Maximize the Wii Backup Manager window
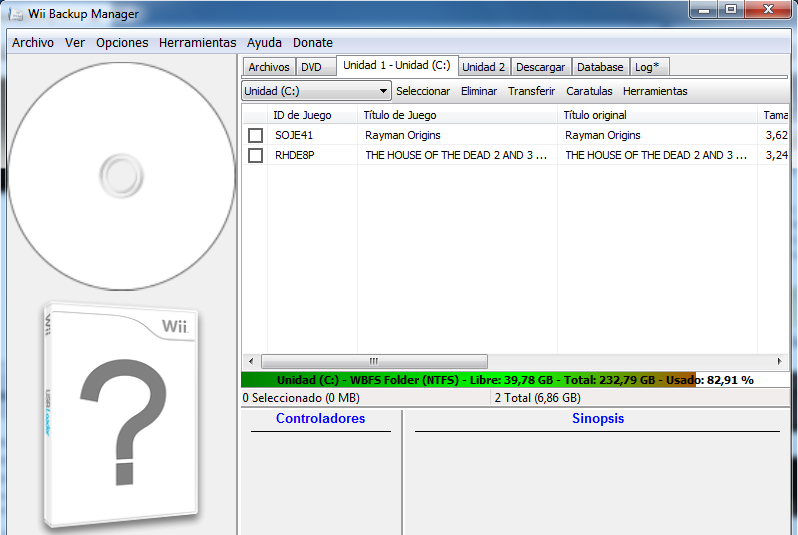 tap(731, 10)
